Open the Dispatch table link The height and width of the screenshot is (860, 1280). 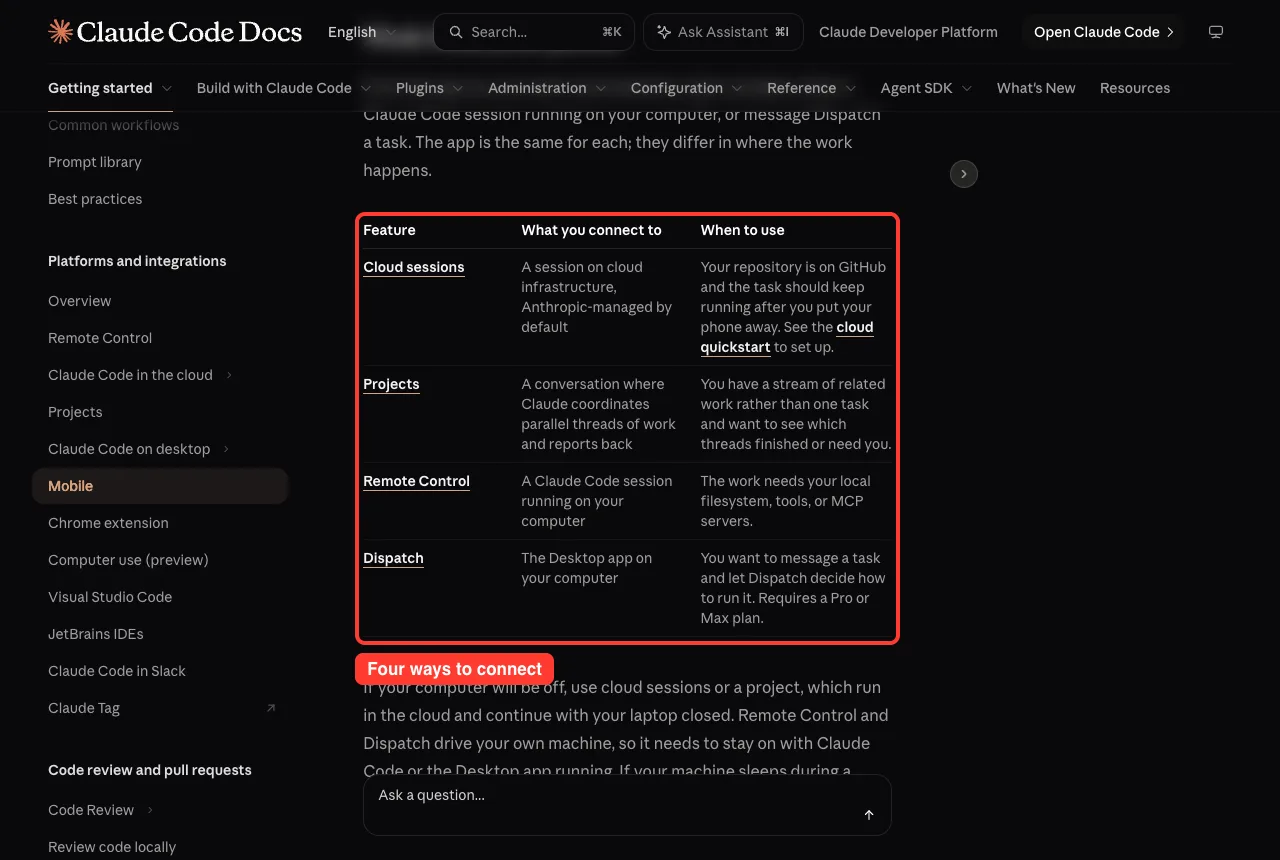[x=393, y=558]
